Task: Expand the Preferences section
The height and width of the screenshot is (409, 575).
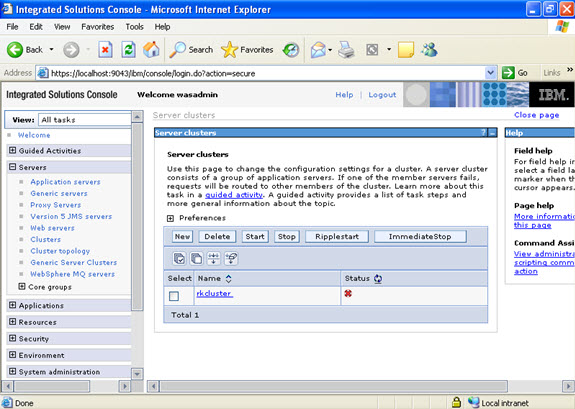Action: (x=170, y=219)
